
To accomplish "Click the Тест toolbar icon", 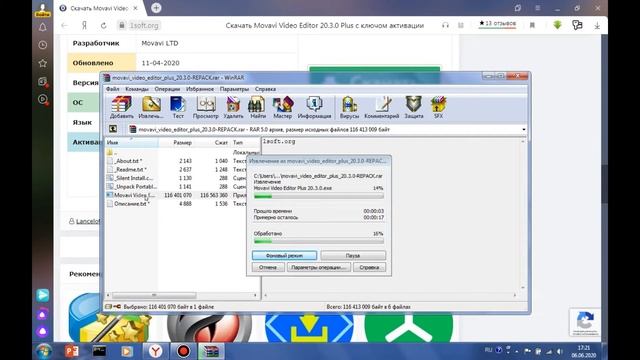I will 178,107.
